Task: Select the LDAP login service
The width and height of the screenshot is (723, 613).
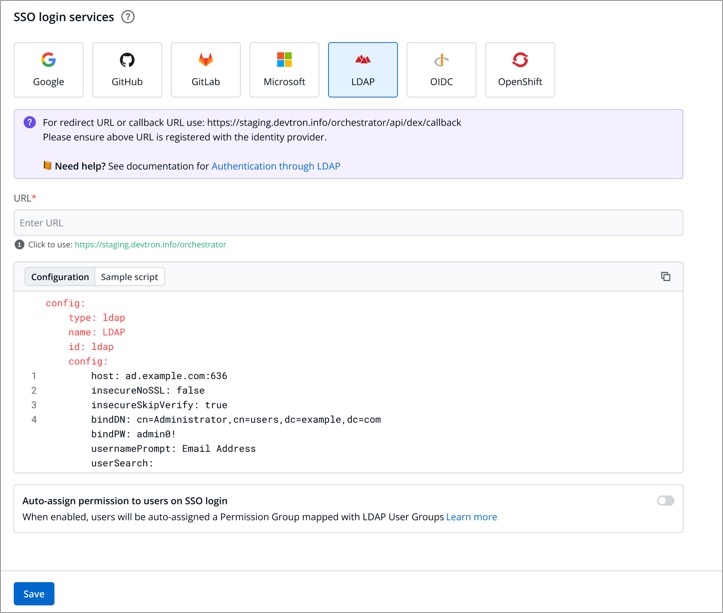Action: click(362, 70)
